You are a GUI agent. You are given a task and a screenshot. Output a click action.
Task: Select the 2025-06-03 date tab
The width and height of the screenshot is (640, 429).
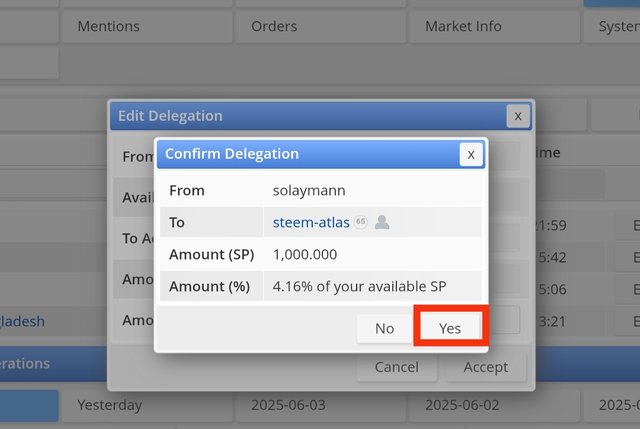tap(321, 405)
